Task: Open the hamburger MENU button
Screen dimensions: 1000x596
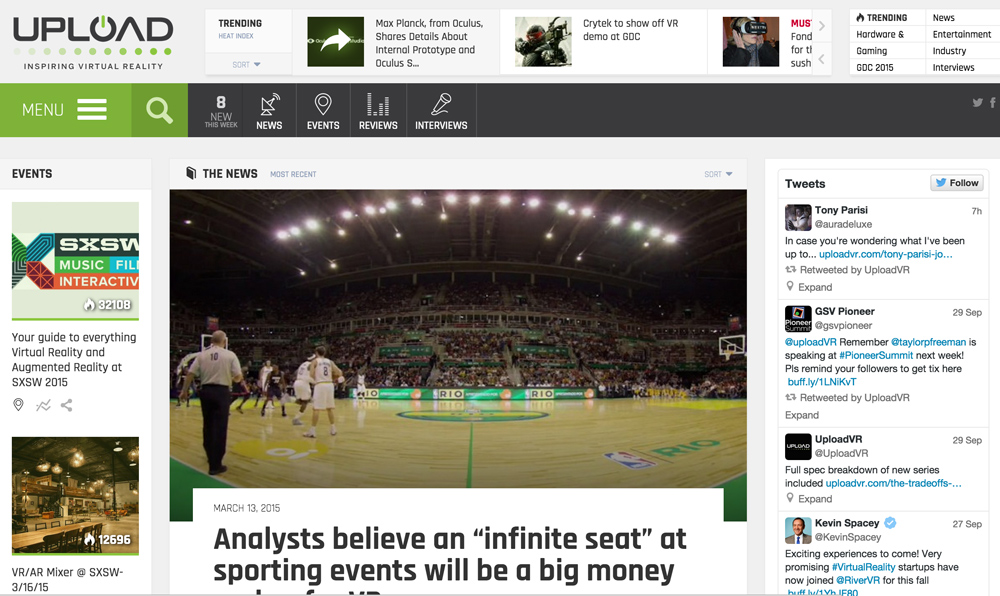Action: [x=66, y=110]
